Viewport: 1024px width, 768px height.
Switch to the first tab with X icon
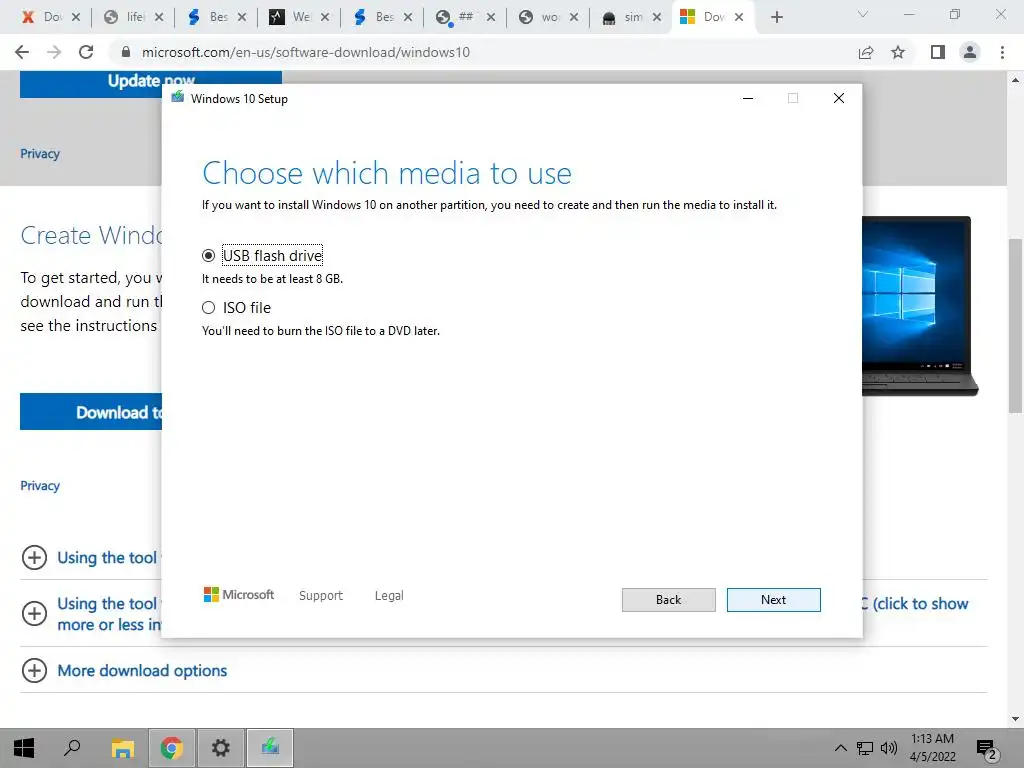42,17
